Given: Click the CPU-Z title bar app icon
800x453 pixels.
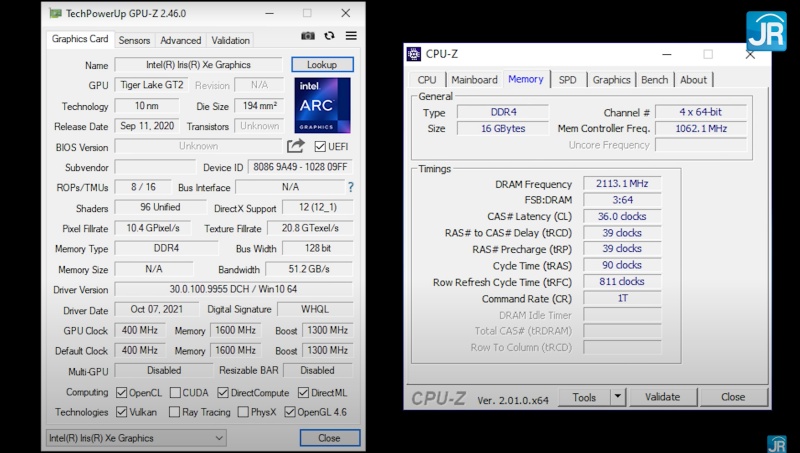Looking at the screenshot, I should coord(414,54).
